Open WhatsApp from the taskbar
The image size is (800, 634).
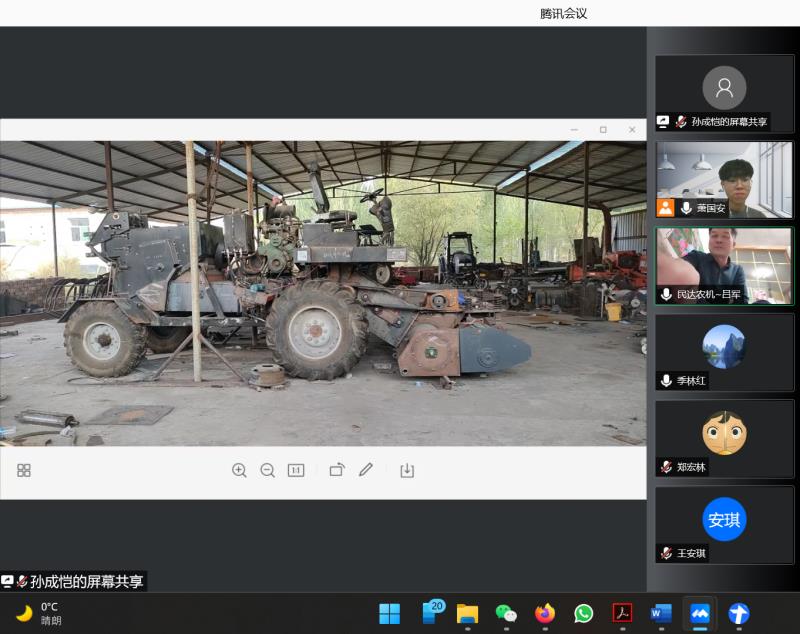click(584, 613)
